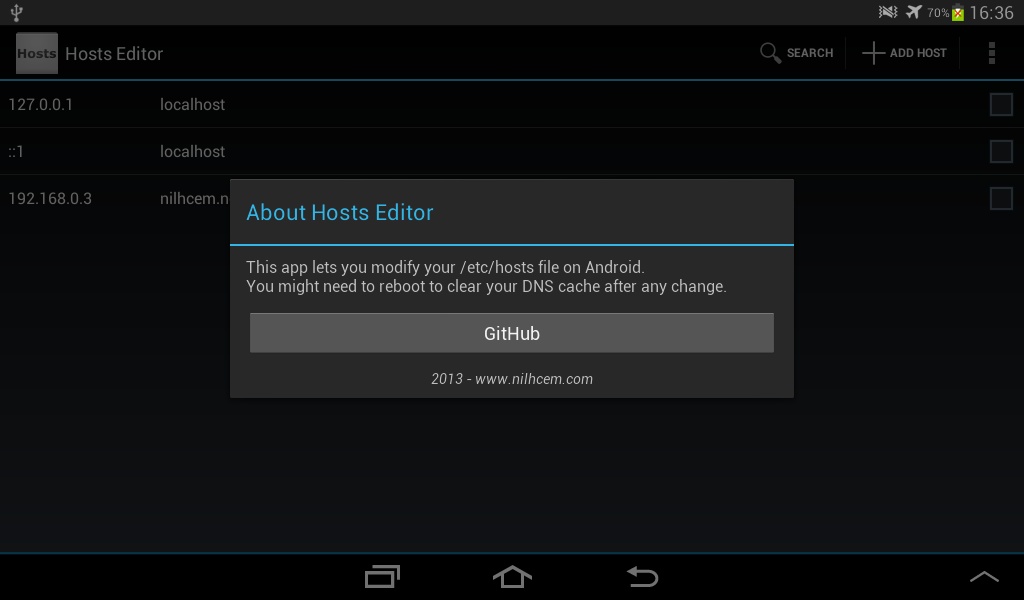Tap the back arrow navigation icon

pyautogui.click(x=643, y=576)
